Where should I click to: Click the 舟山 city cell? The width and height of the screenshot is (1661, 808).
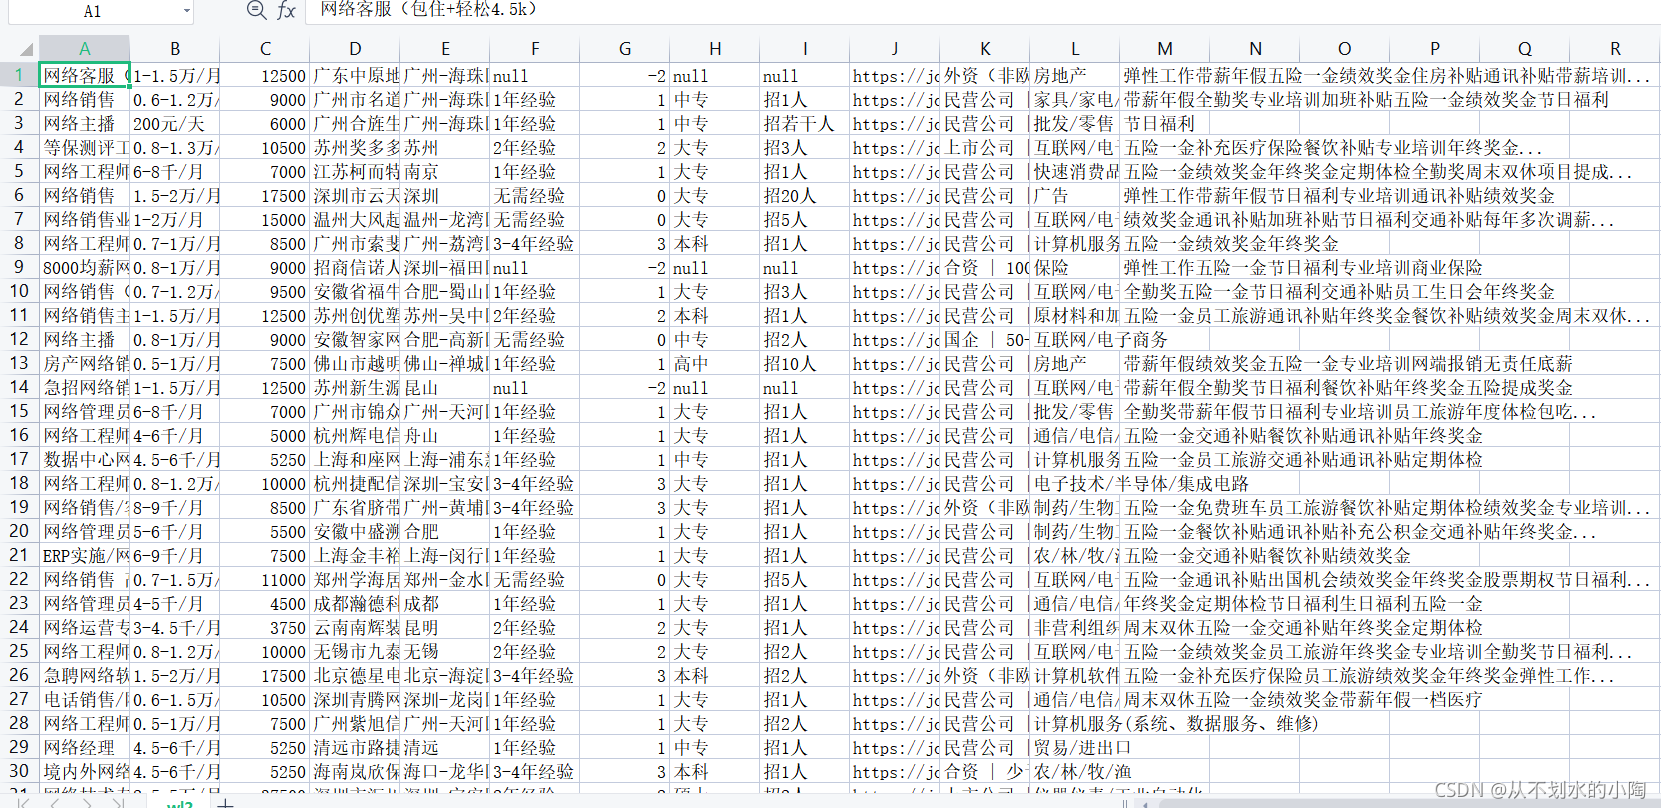(445, 435)
